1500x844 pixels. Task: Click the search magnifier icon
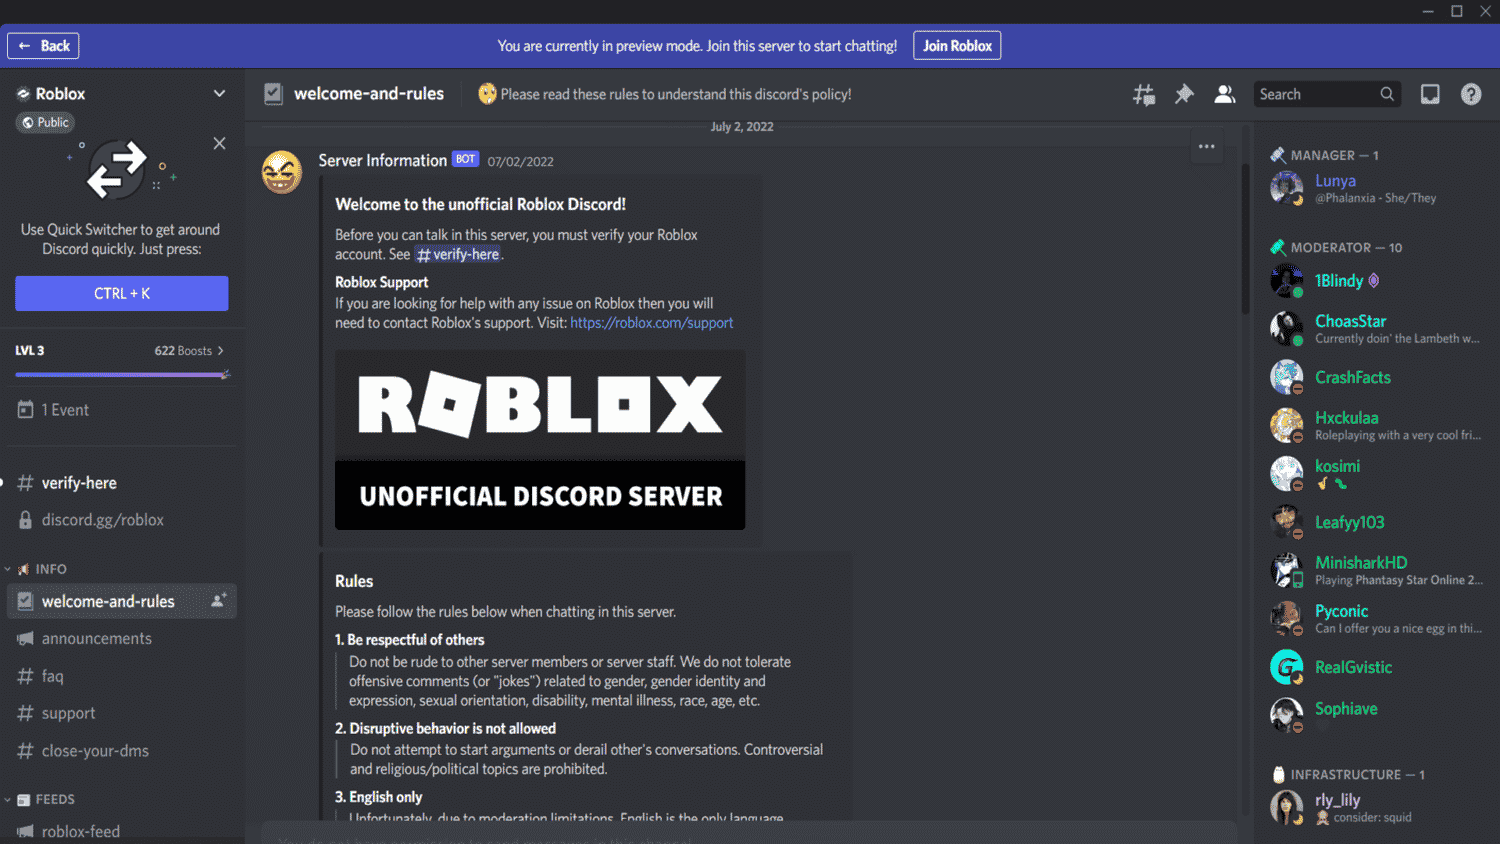pyautogui.click(x=1387, y=94)
